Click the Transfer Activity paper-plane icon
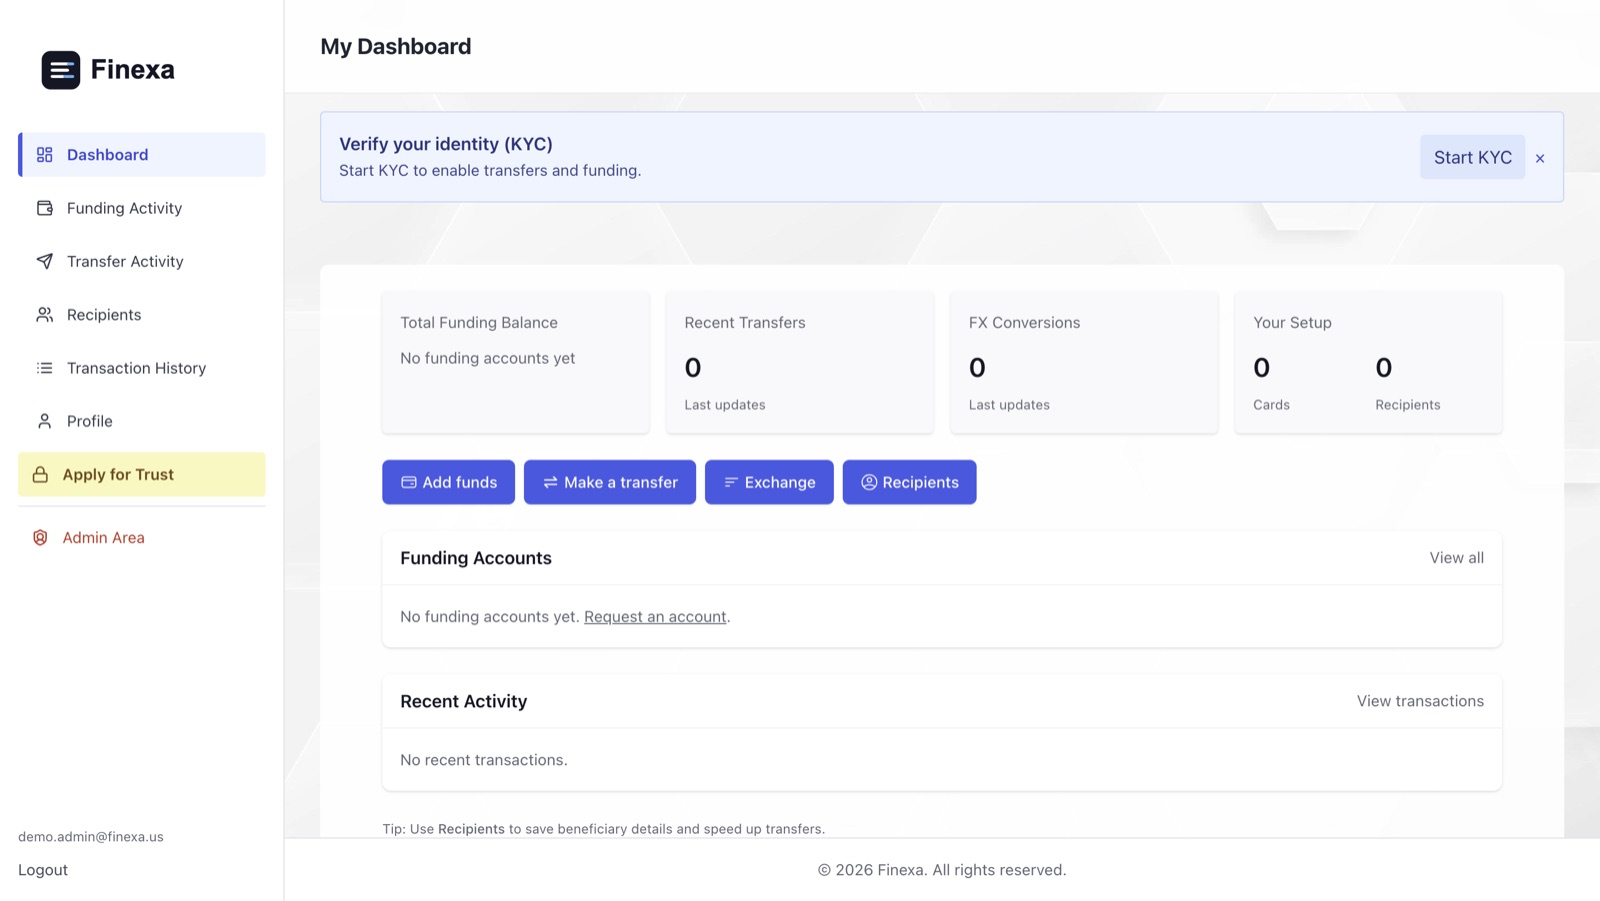The width and height of the screenshot is (1600, 901). point(45,261)
